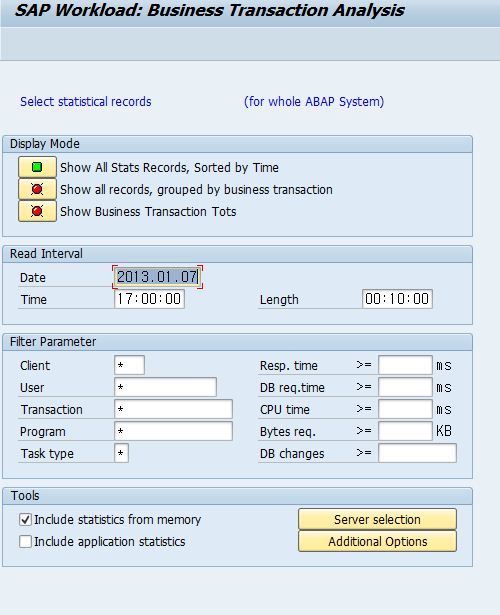Click the Resp. time threshold field
Viewport: 500px width, 615px height.
[x=405, y=365]
